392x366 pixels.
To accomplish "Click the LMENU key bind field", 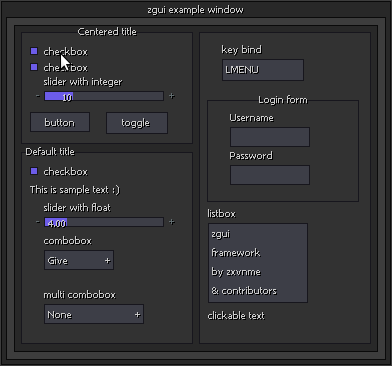I will (263, 70).
